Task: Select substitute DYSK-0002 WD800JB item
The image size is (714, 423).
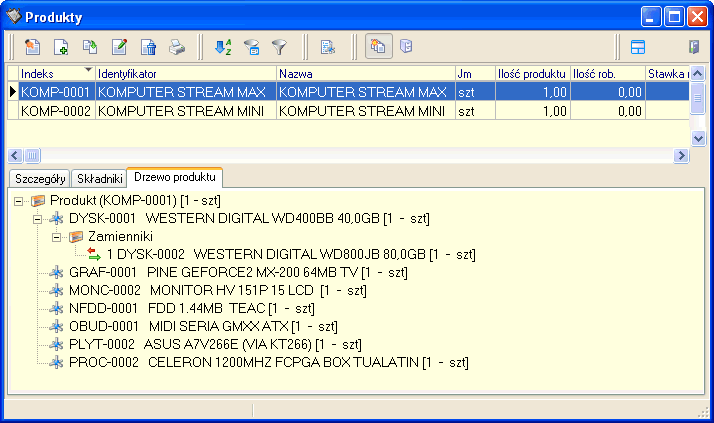Action: click(291, 254)
